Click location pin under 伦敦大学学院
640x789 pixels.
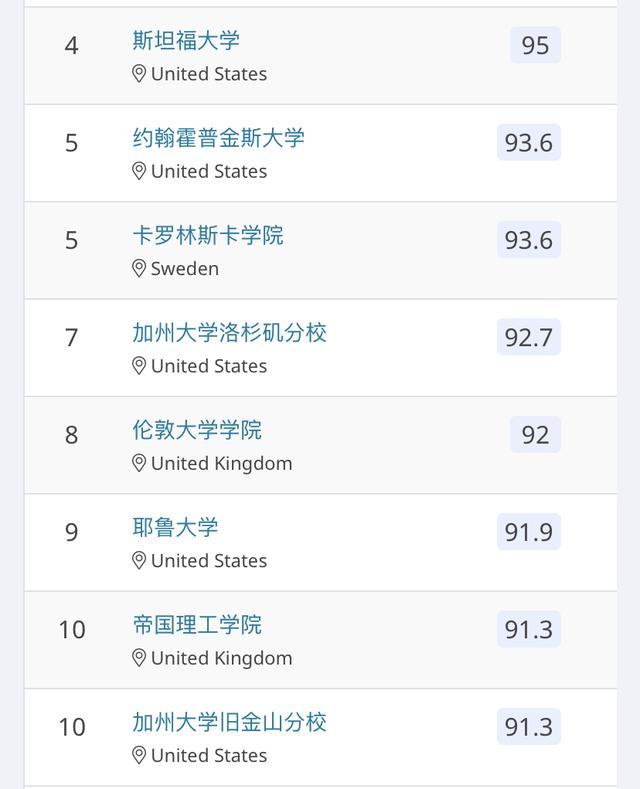tap(139, 463)
